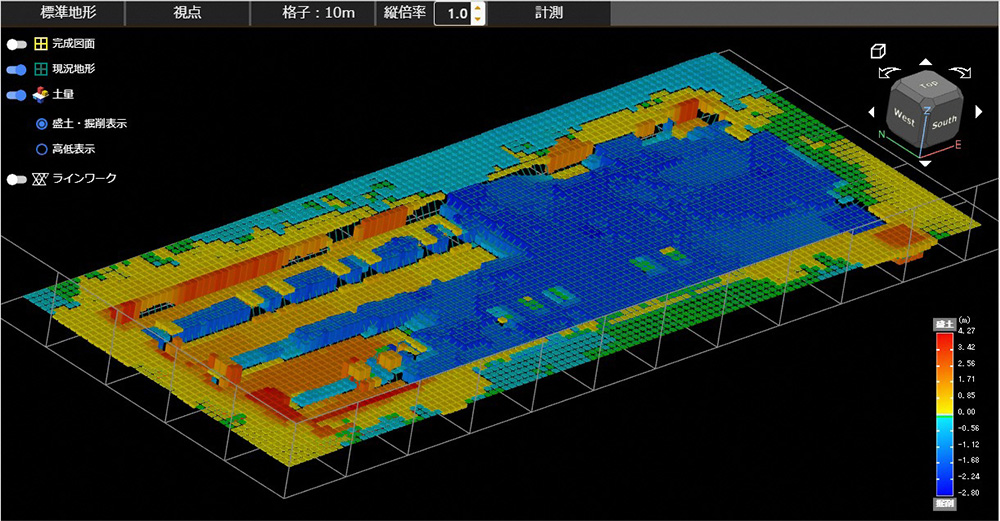Viewport: 1000px width, 521px height.
Task: Turn off the 現況地形 layer toggle
Action: coord(15,69)
